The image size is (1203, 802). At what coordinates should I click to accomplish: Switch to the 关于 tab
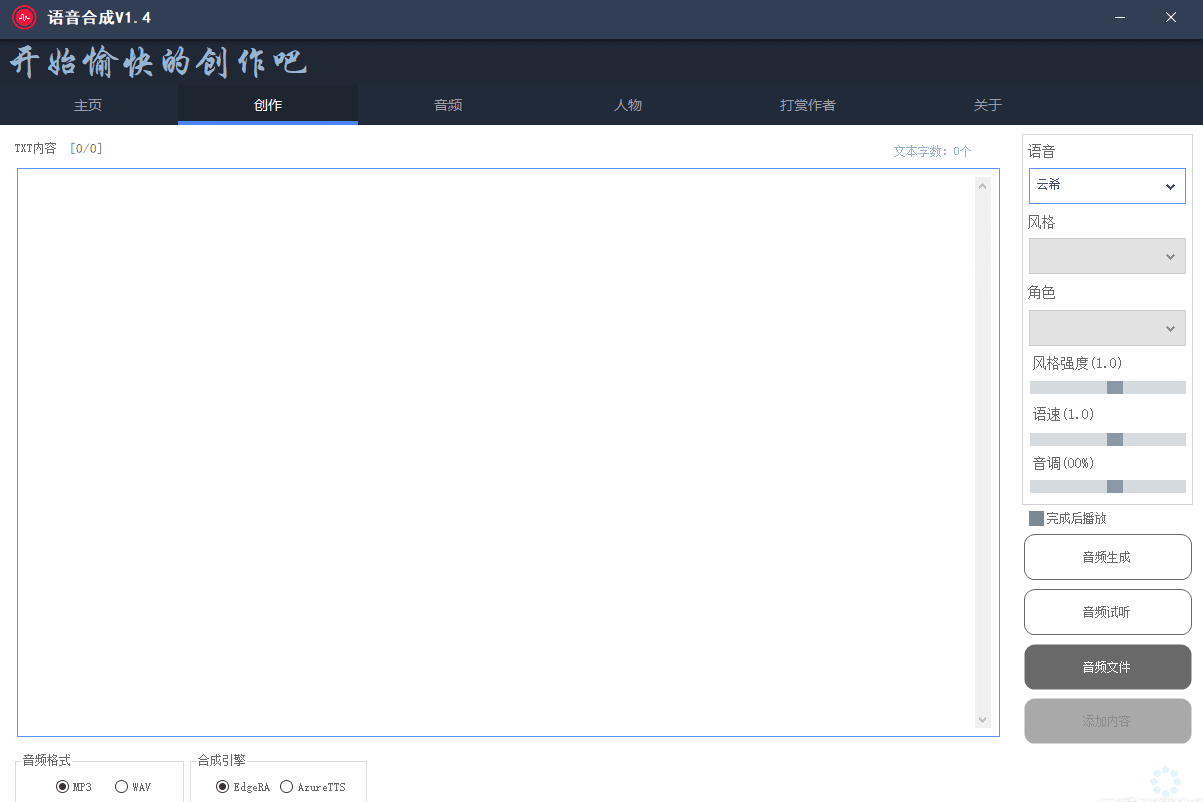pos(987,104)
